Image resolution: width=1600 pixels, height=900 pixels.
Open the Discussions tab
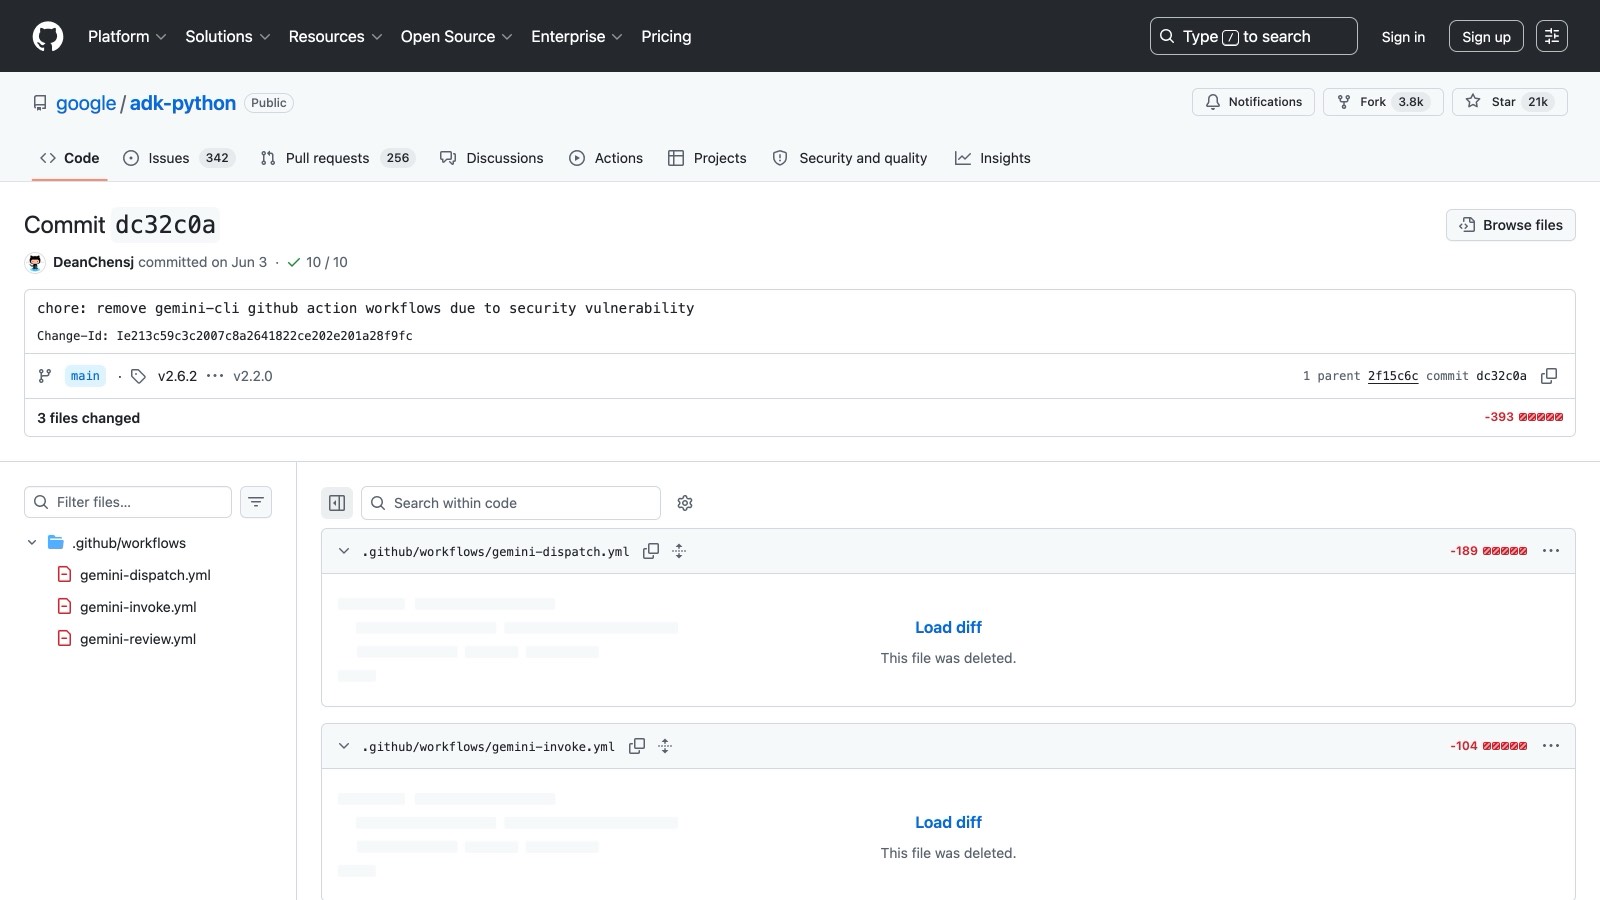tap(491, 158)
